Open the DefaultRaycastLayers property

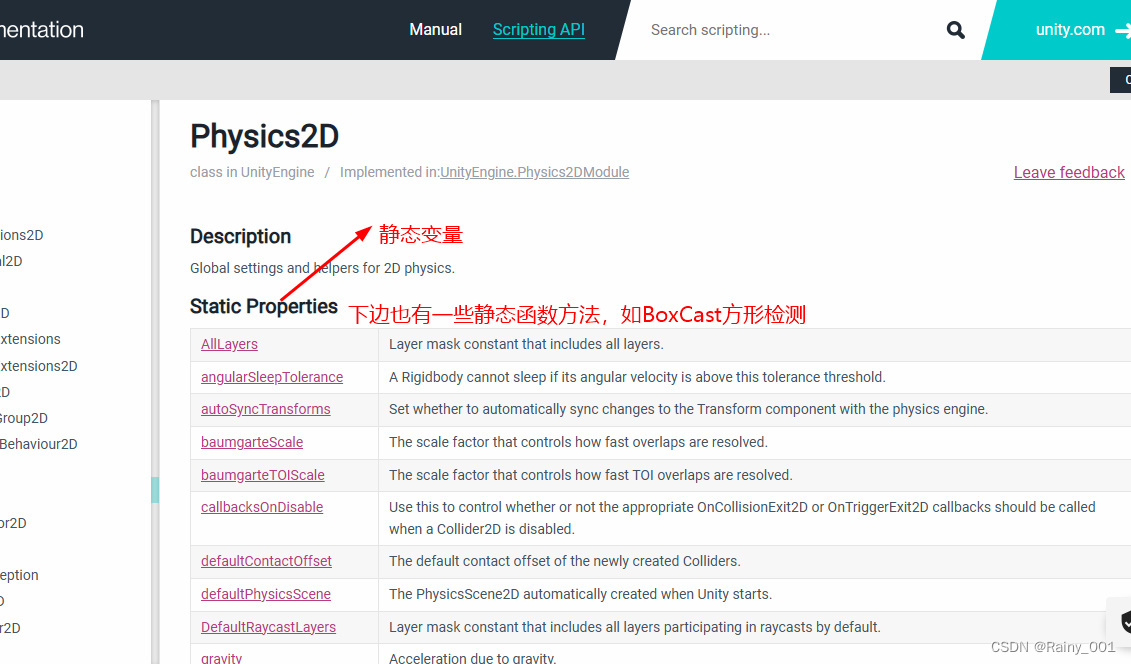(x=268, y=627)
